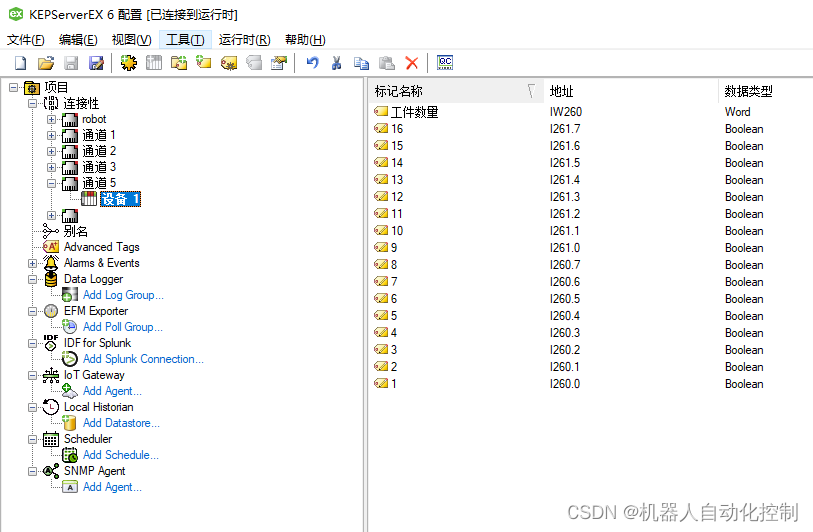Click address cell I261.0
This screenshot has height=532, width=813.
(x=565, y=248)
